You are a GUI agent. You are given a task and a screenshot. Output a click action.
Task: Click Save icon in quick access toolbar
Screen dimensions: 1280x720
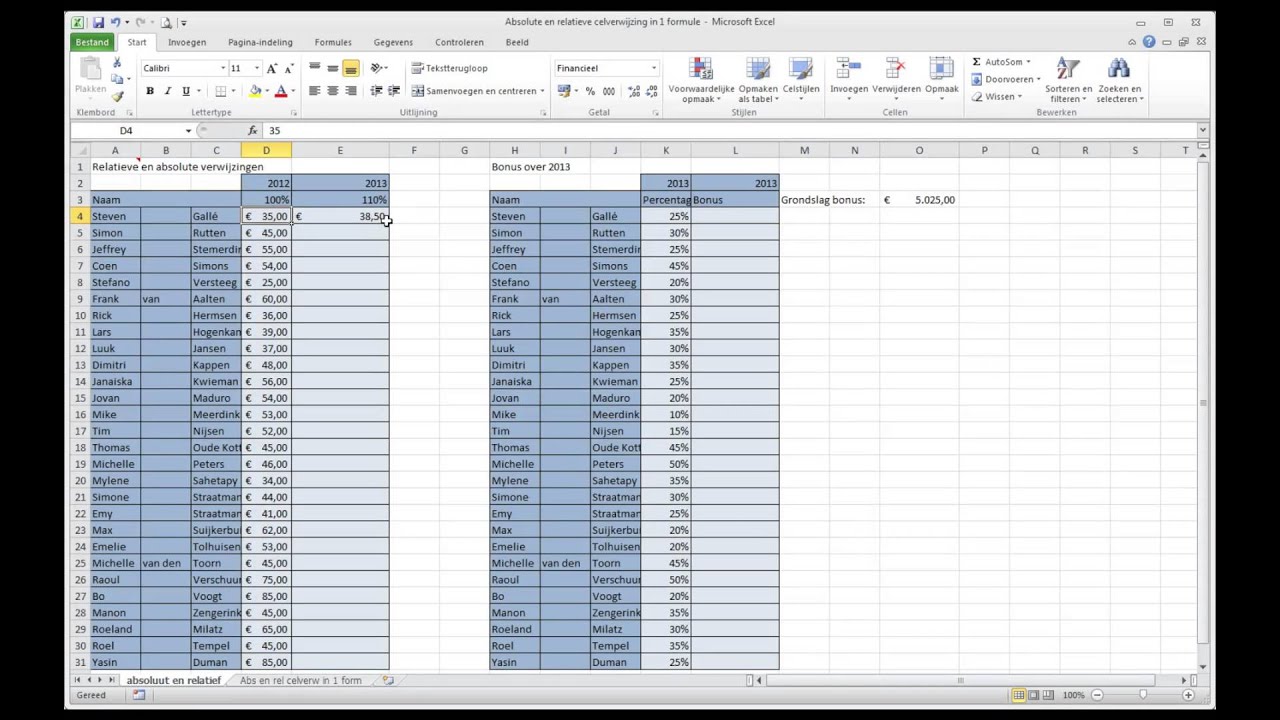[x=98, y=22]
